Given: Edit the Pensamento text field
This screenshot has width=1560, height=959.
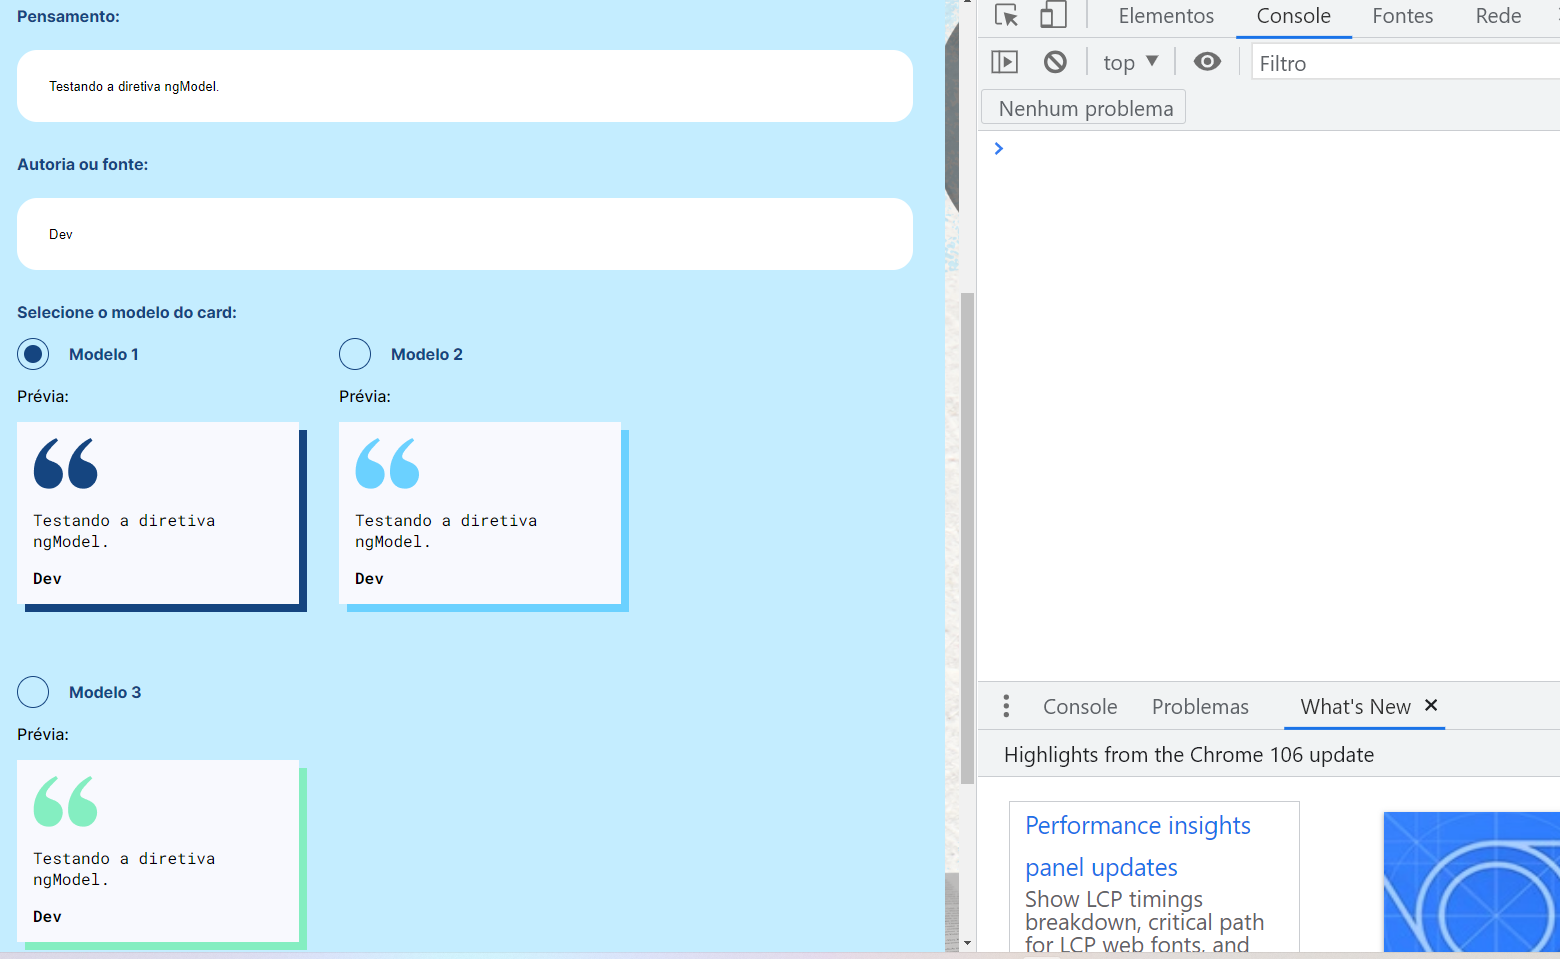Looking at the screenshot, I should (x=464, y=86).
